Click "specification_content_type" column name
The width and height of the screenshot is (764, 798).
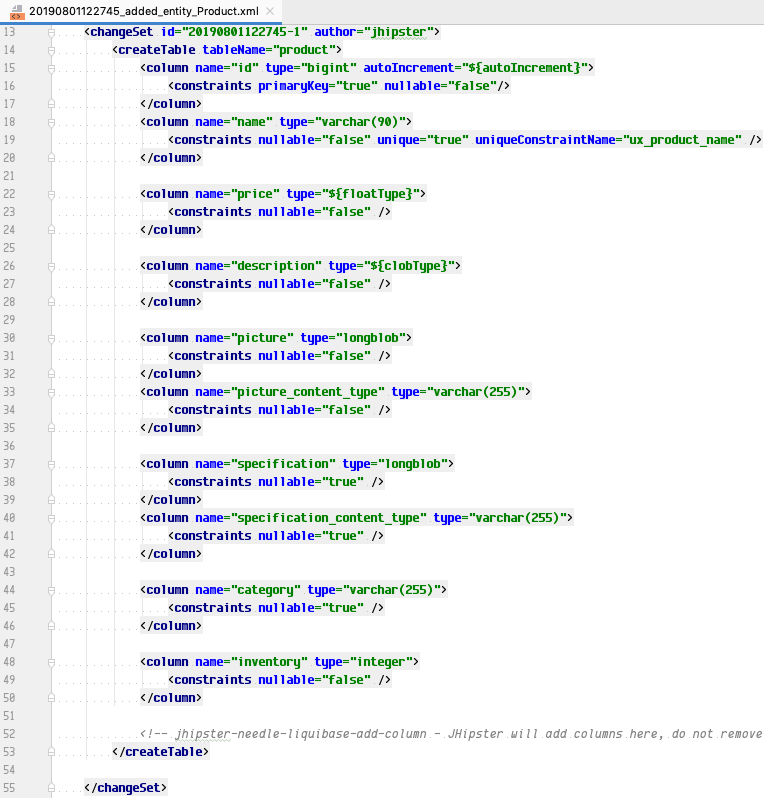pyautogui.click(x=328, y=518)
